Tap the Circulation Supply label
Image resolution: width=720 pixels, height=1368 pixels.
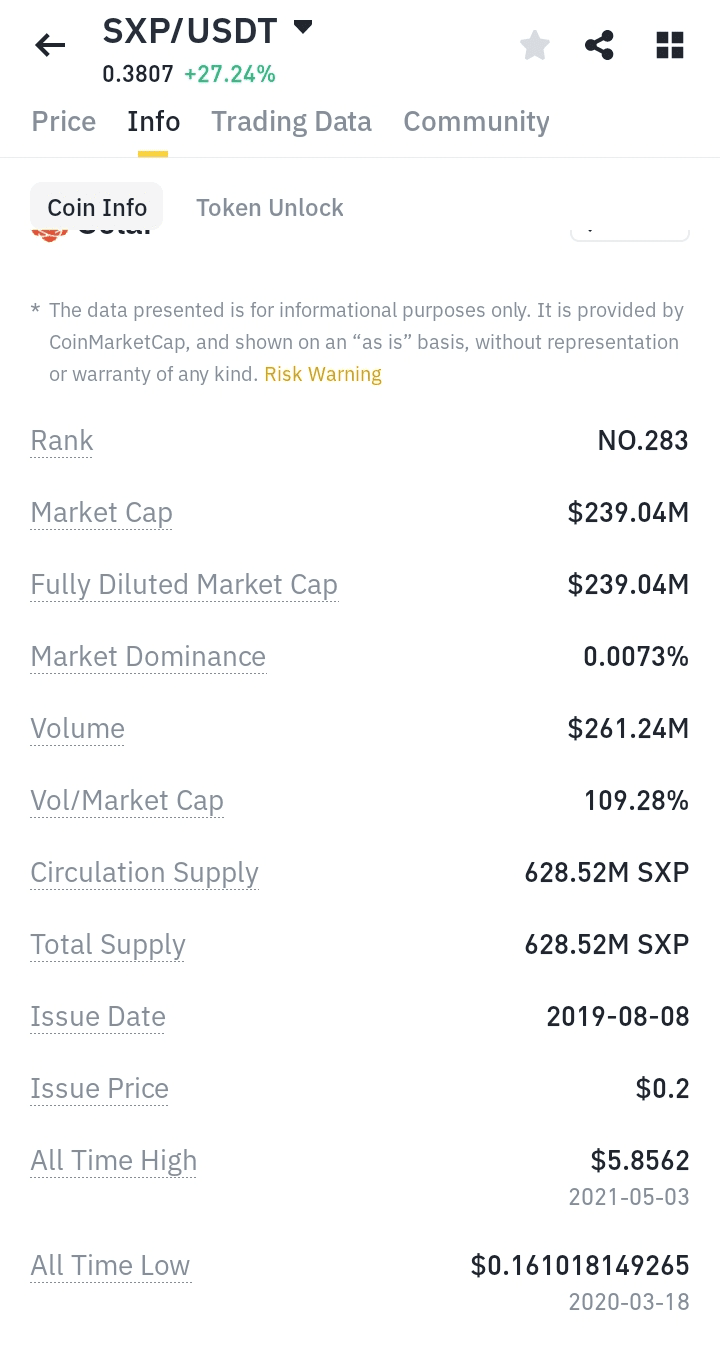pyautogui.click(x=144, y=873)
